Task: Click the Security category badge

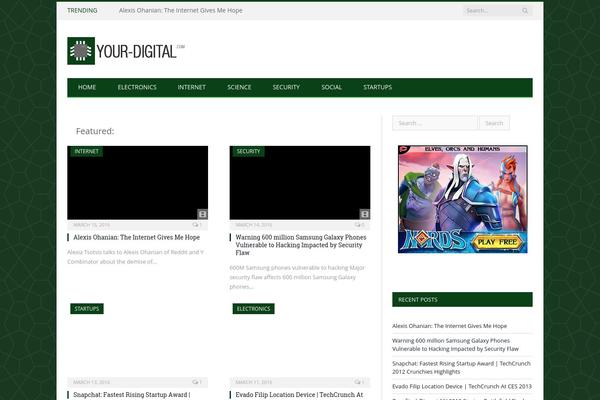Action: pyautogui.click(x=248, y=152)
